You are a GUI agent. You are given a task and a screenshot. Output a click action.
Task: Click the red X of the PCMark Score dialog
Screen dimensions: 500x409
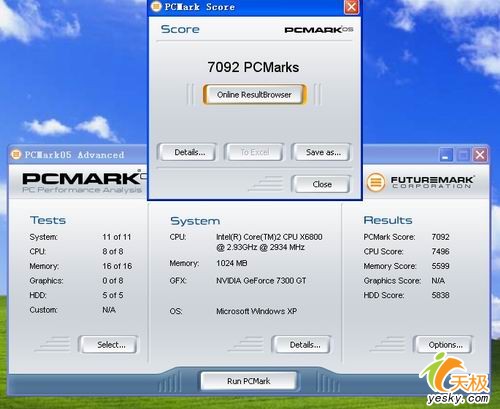(351, 7)
